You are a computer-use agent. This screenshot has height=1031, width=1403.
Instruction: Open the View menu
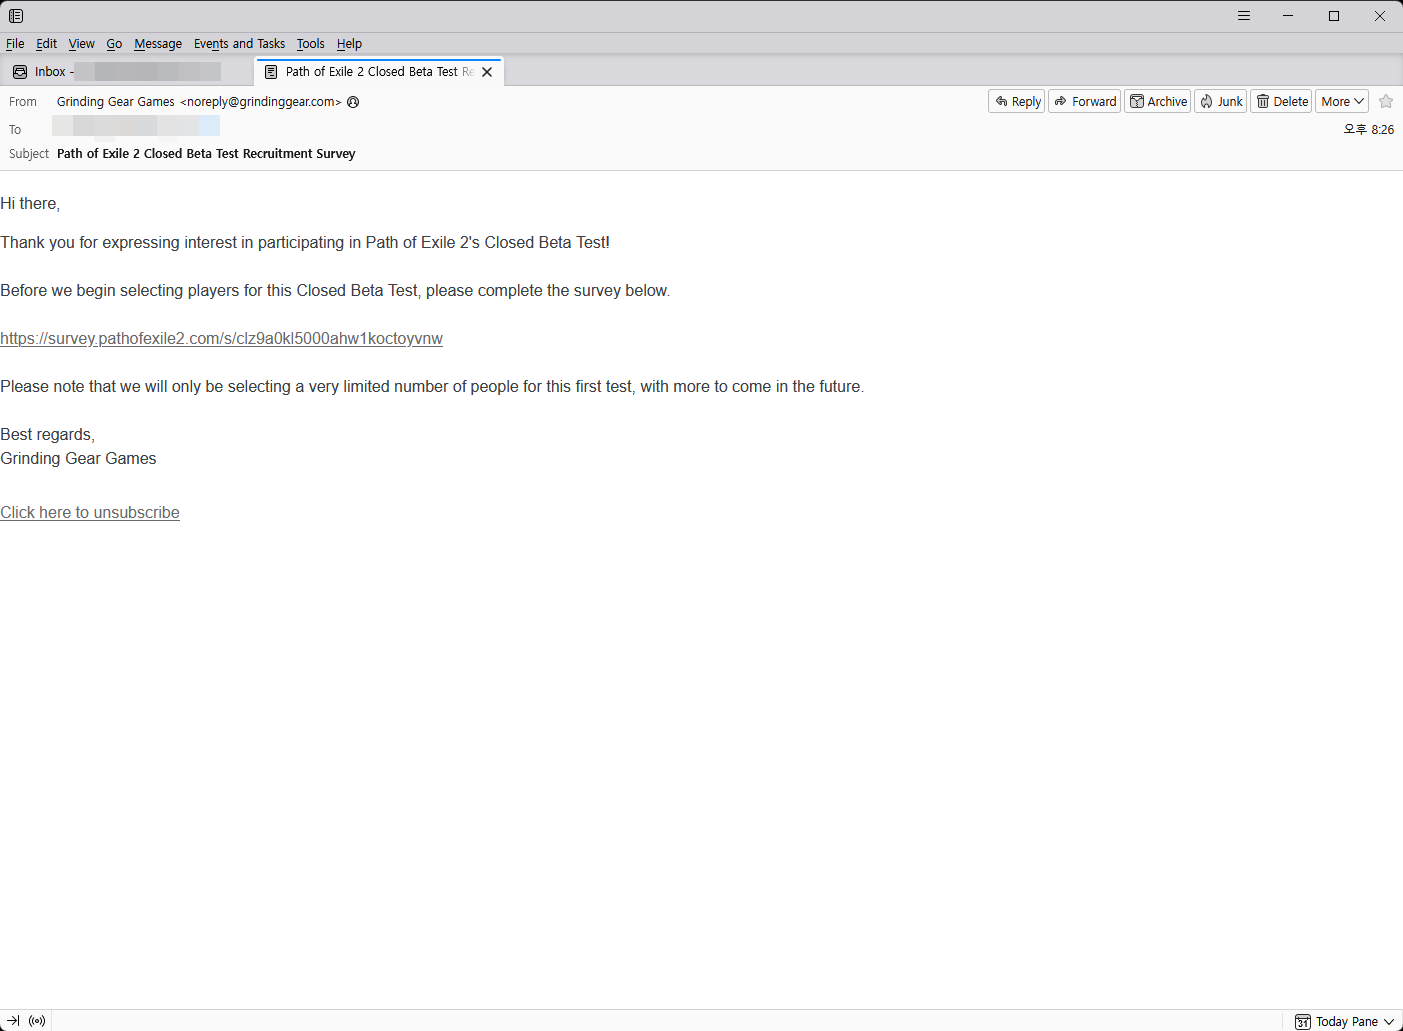[82, 44]
